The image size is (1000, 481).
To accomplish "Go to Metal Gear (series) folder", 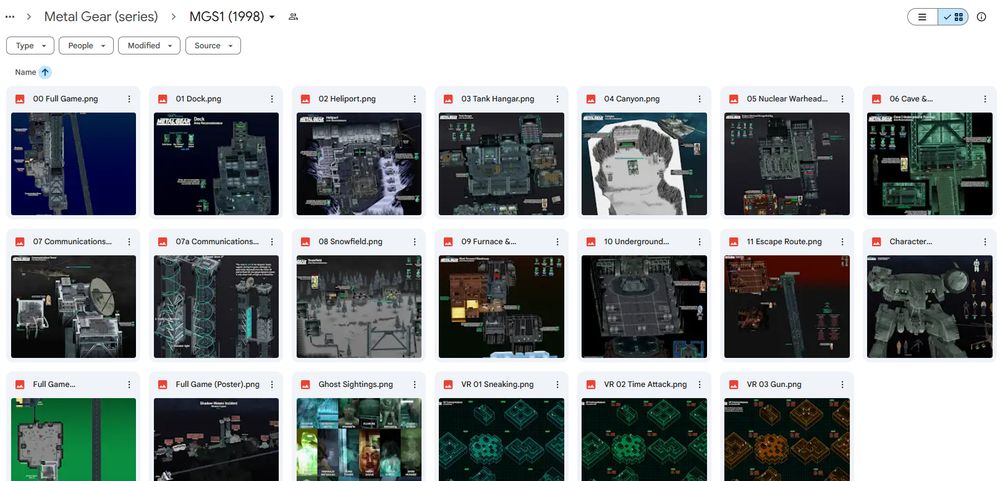I will (101, 17).
